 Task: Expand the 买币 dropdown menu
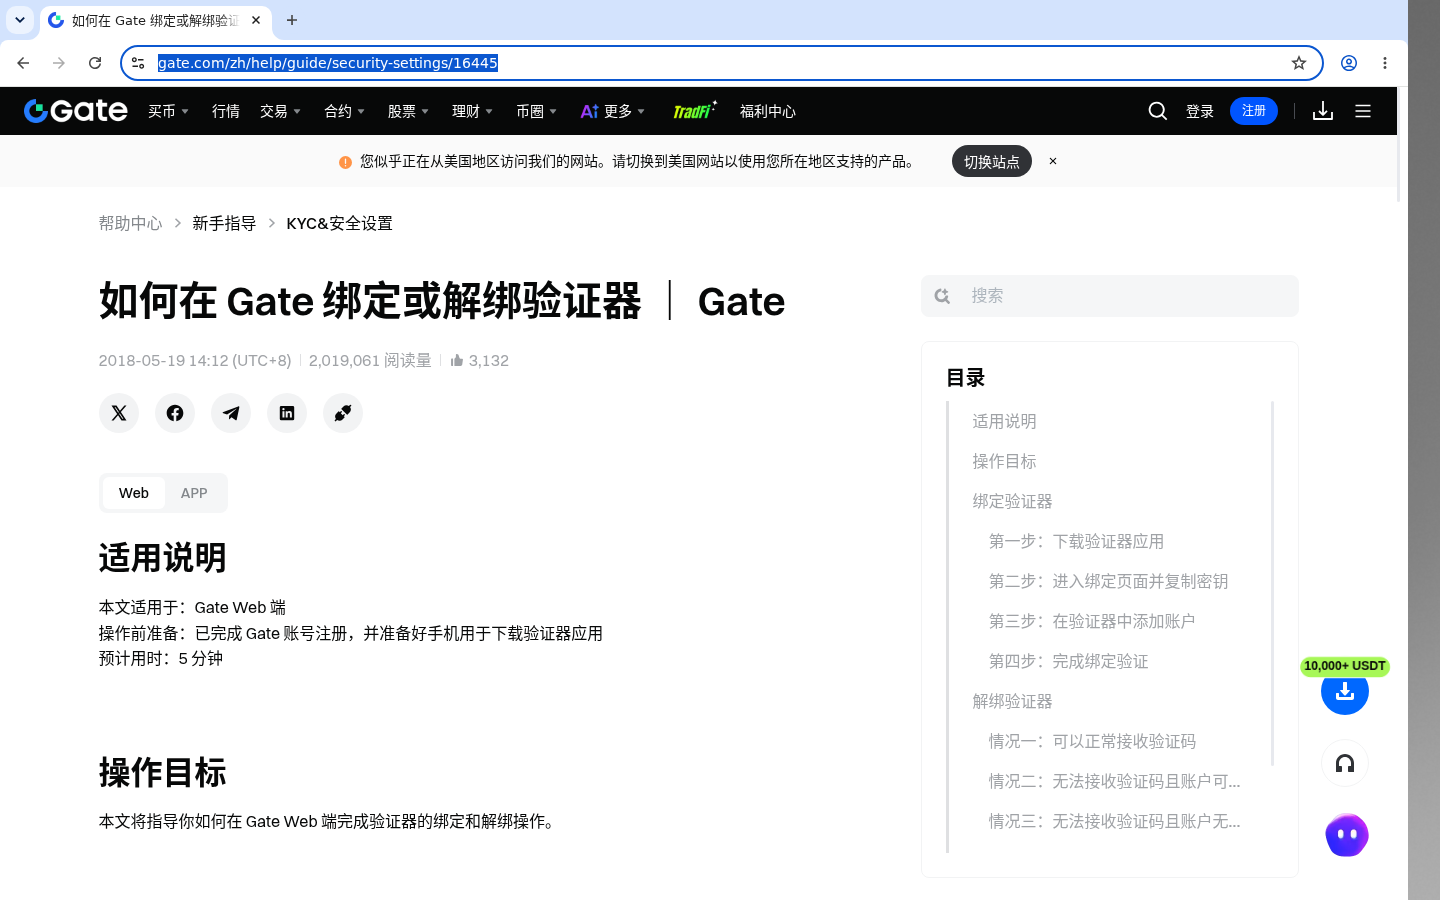(x=168, y=111)
